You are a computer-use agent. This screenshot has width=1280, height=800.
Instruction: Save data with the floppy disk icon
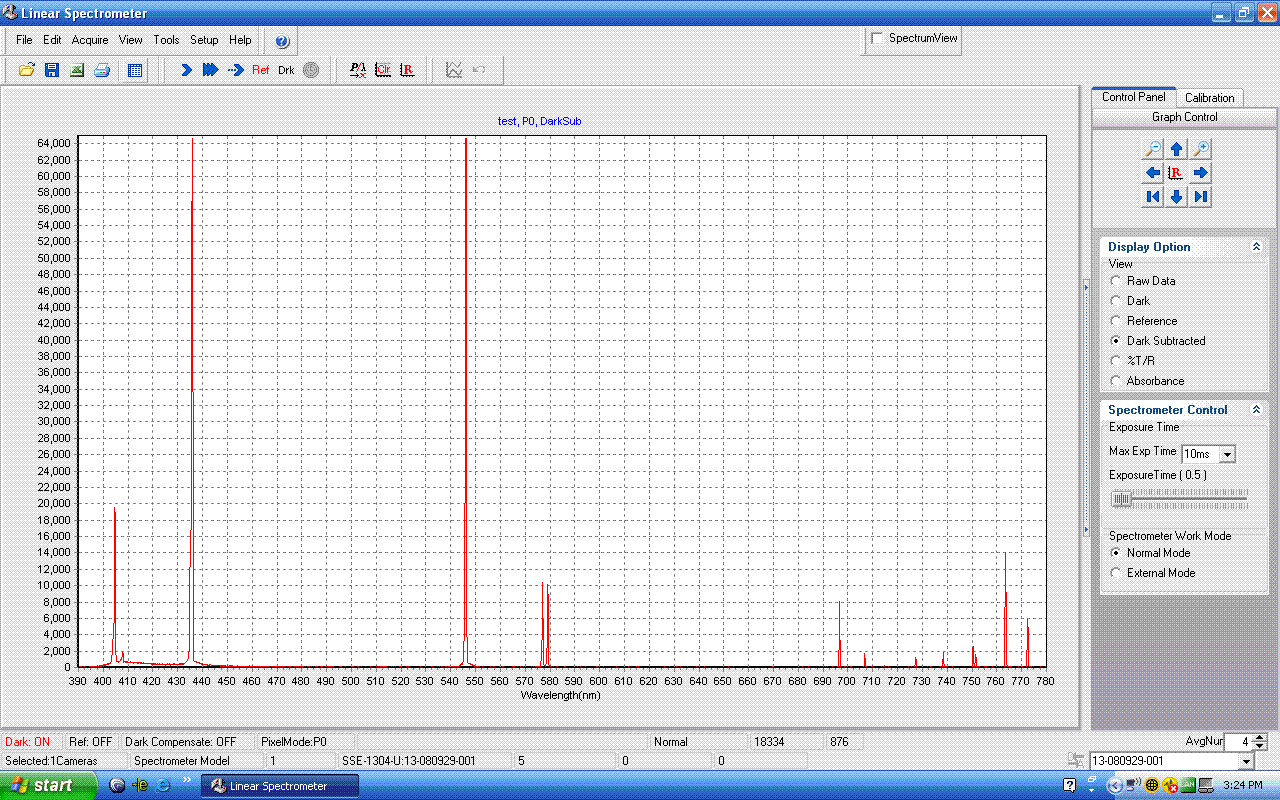pyautogui.click(x=52, y=70)
